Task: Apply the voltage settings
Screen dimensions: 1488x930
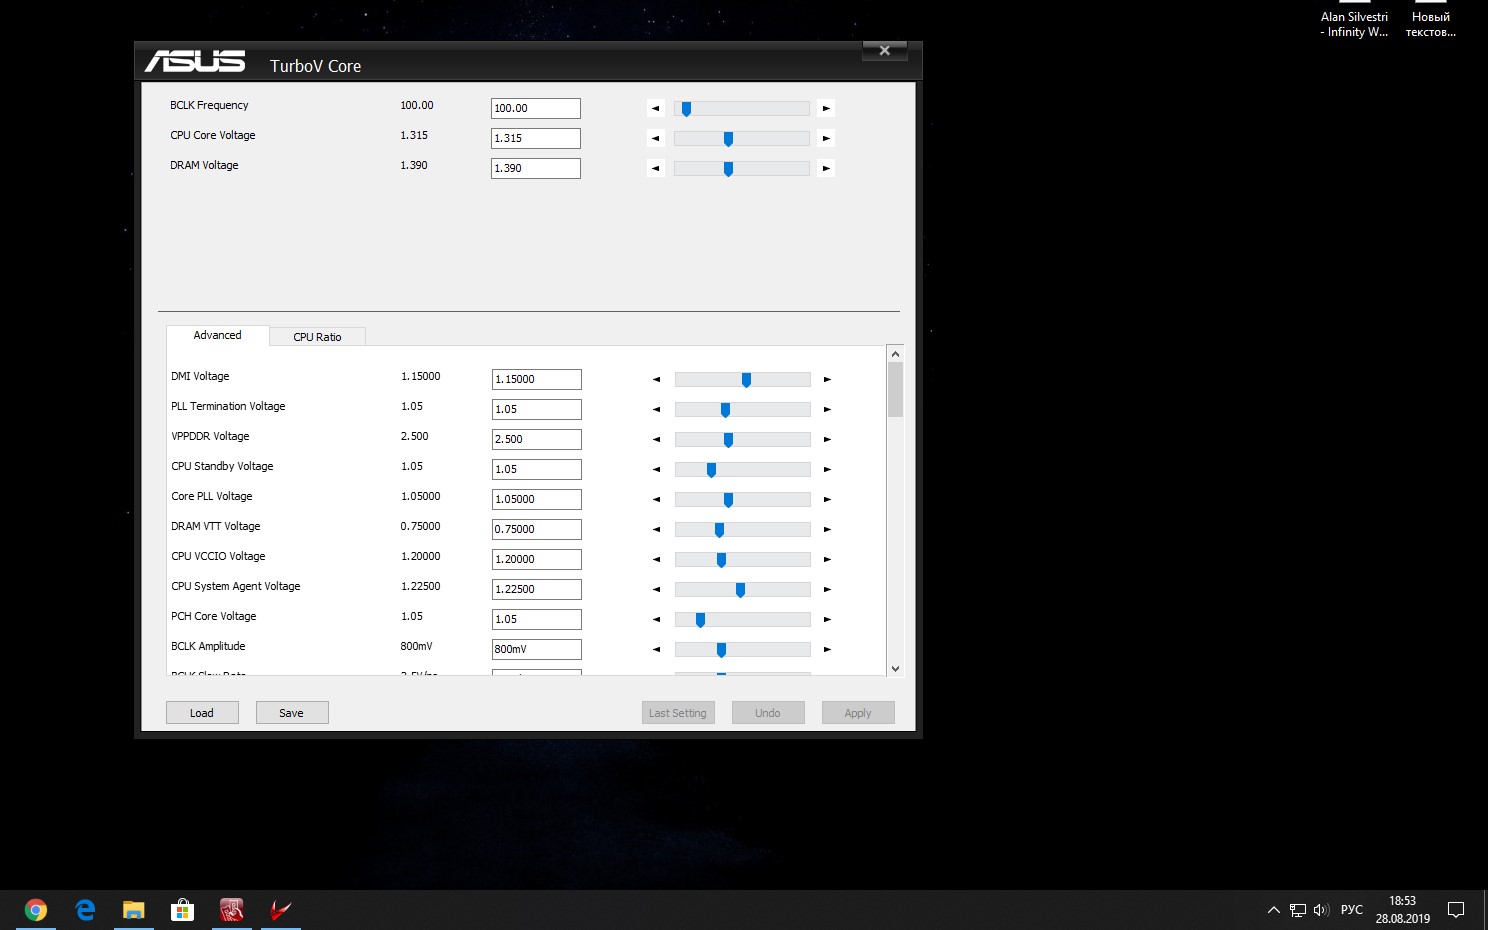Action: pos(858,713)
